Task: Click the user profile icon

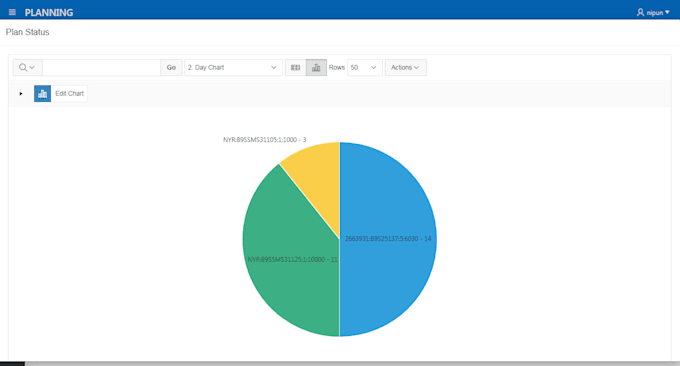Action: pyautogui.click(x=640, y=13)
